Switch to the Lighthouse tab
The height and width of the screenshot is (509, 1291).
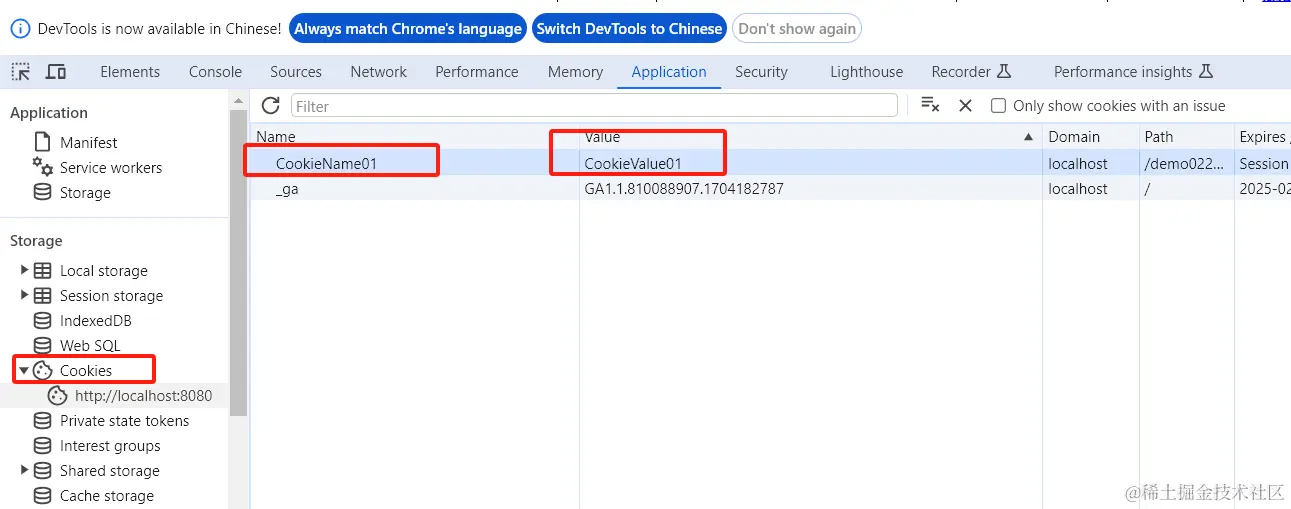(x=866, y=72)
